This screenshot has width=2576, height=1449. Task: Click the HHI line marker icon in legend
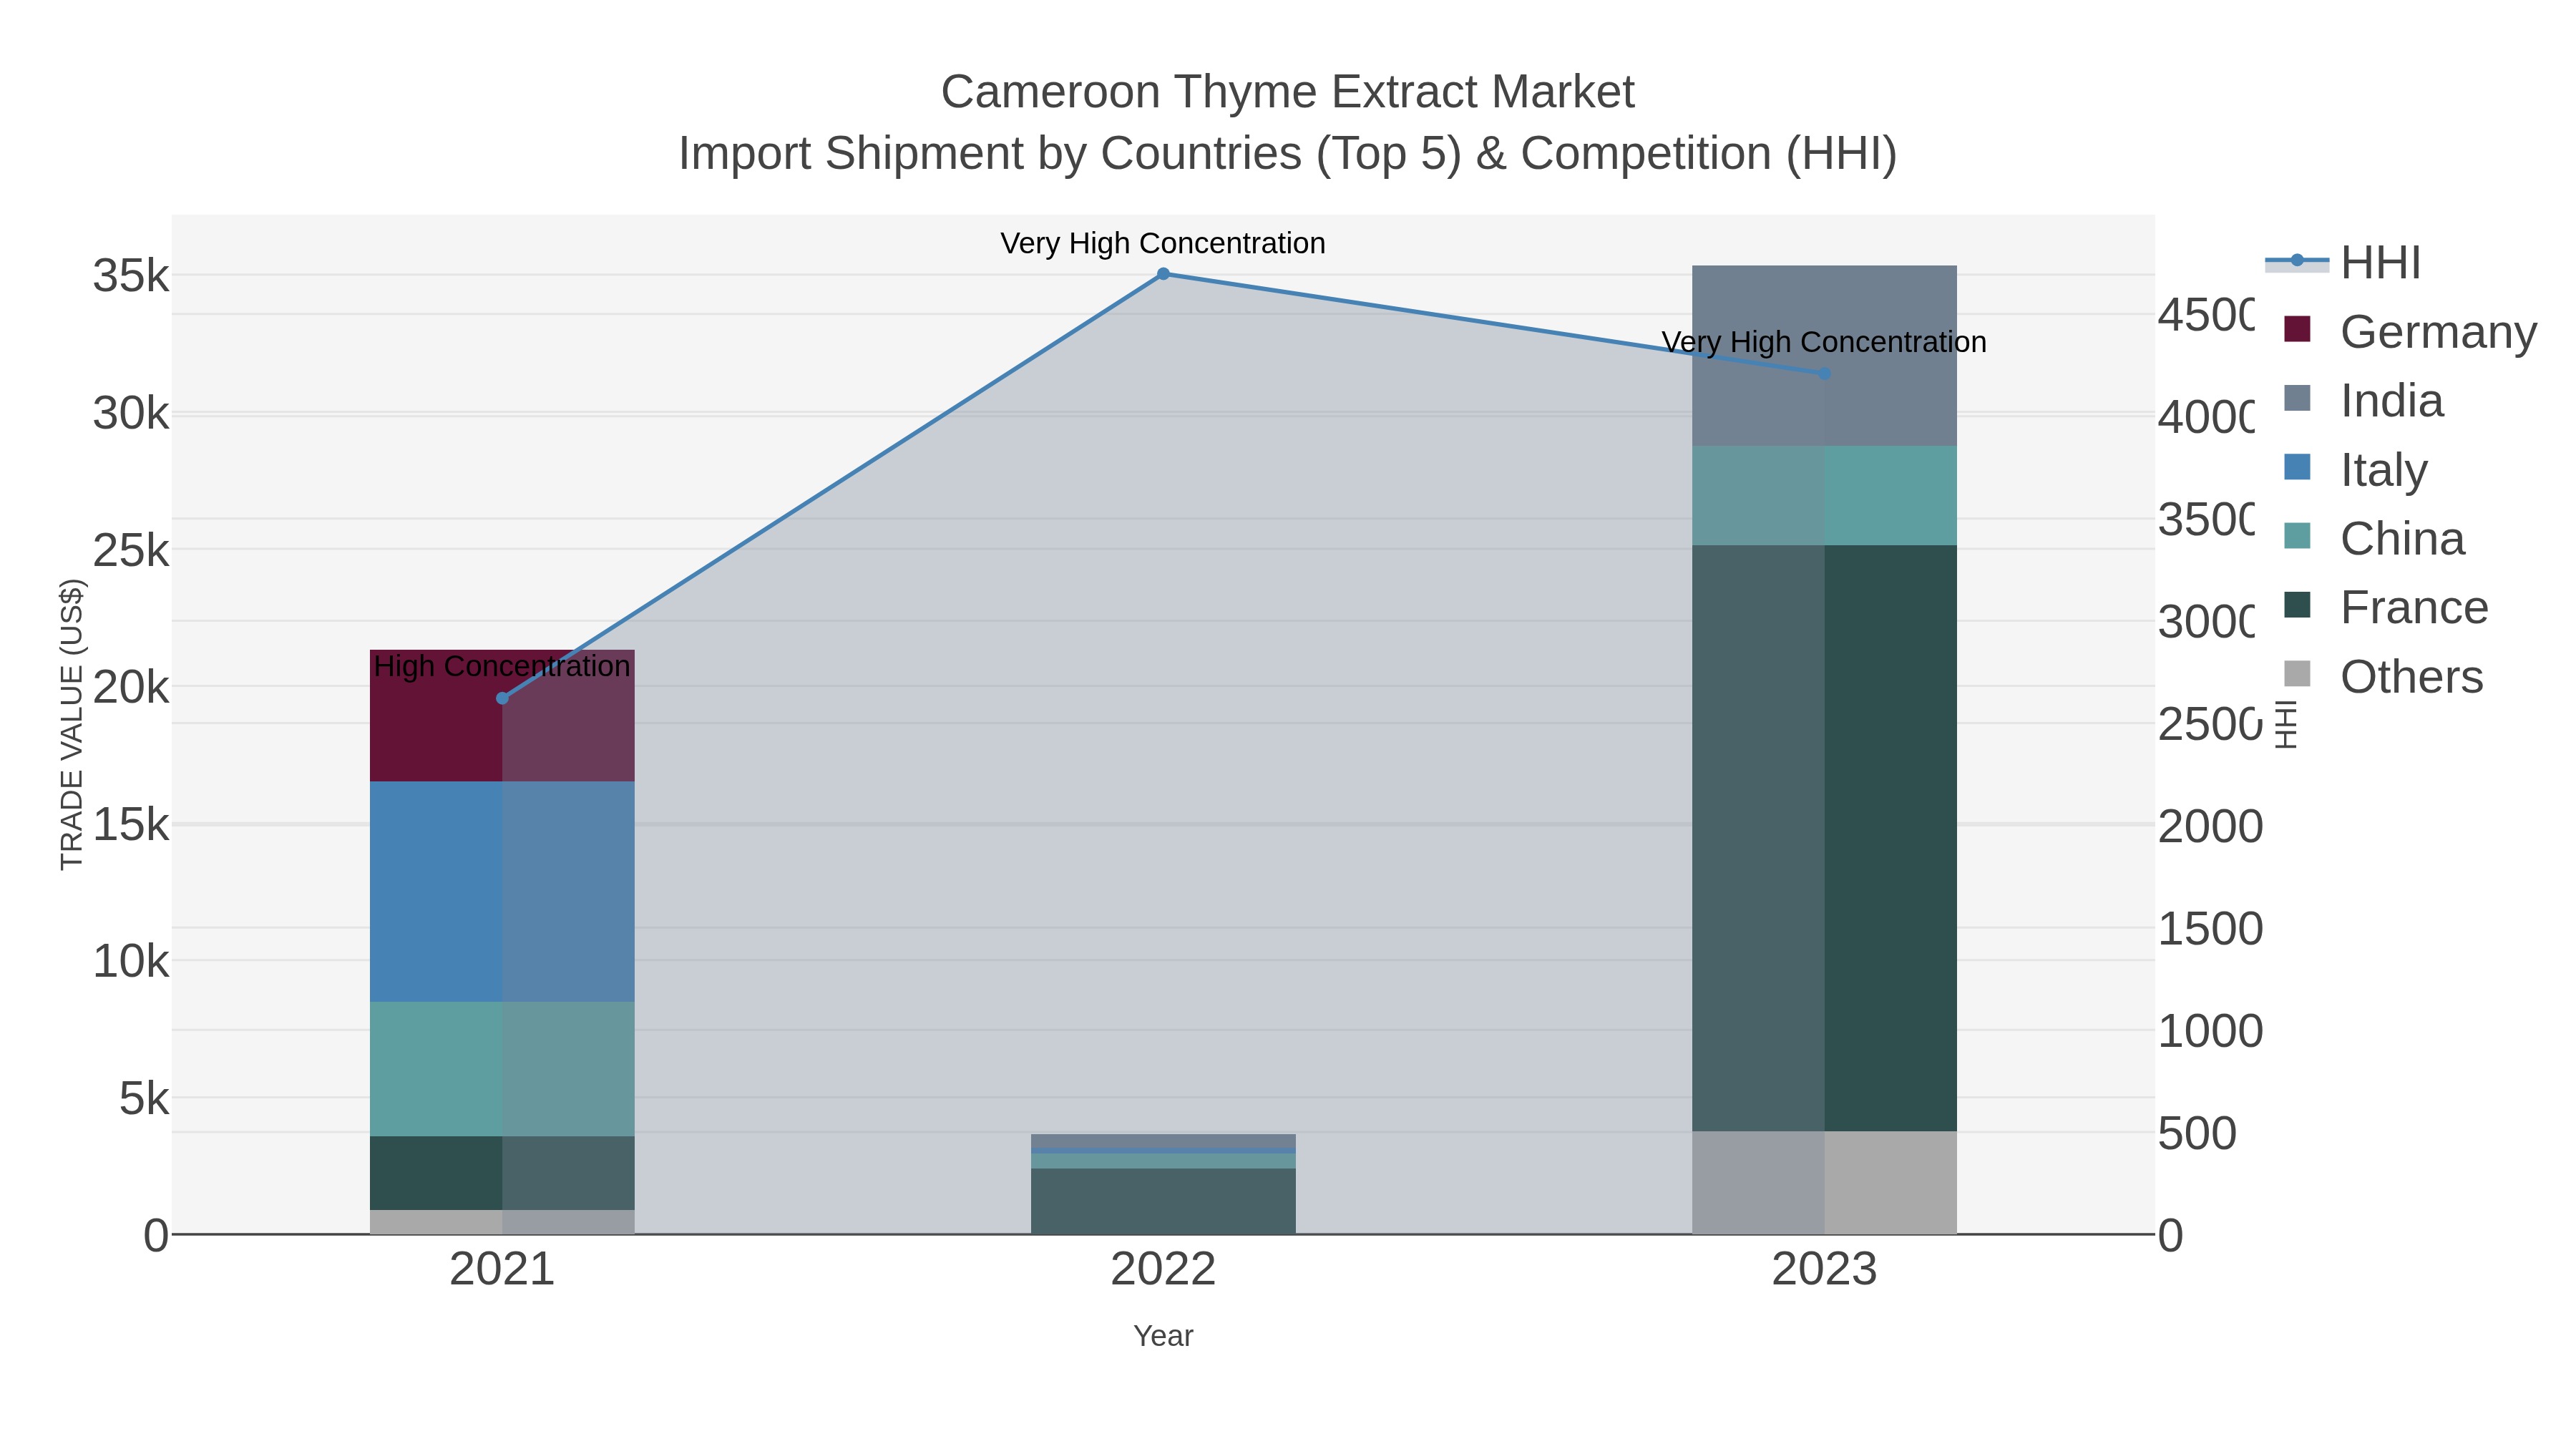tap(2297, 261)
